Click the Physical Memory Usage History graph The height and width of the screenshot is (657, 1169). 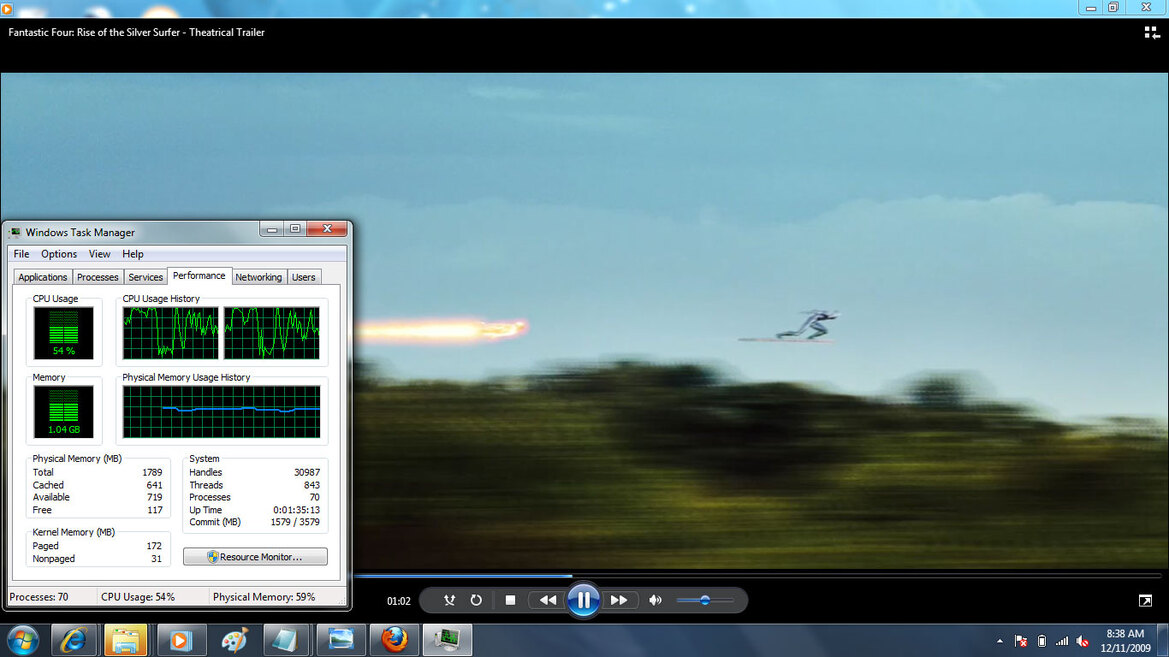click(x=221, y=412)
